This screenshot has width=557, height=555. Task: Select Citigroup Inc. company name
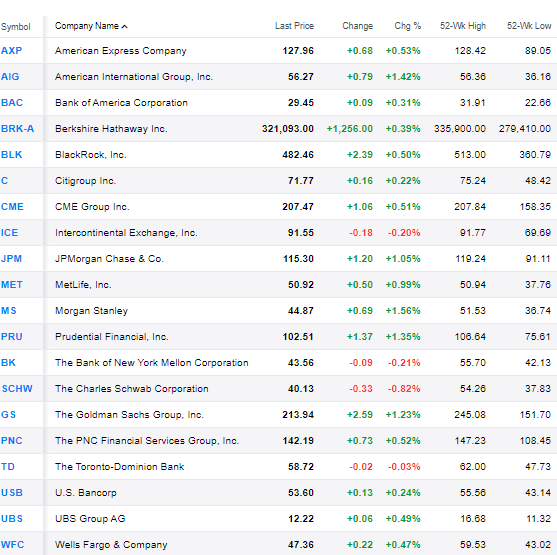[85, 180]
